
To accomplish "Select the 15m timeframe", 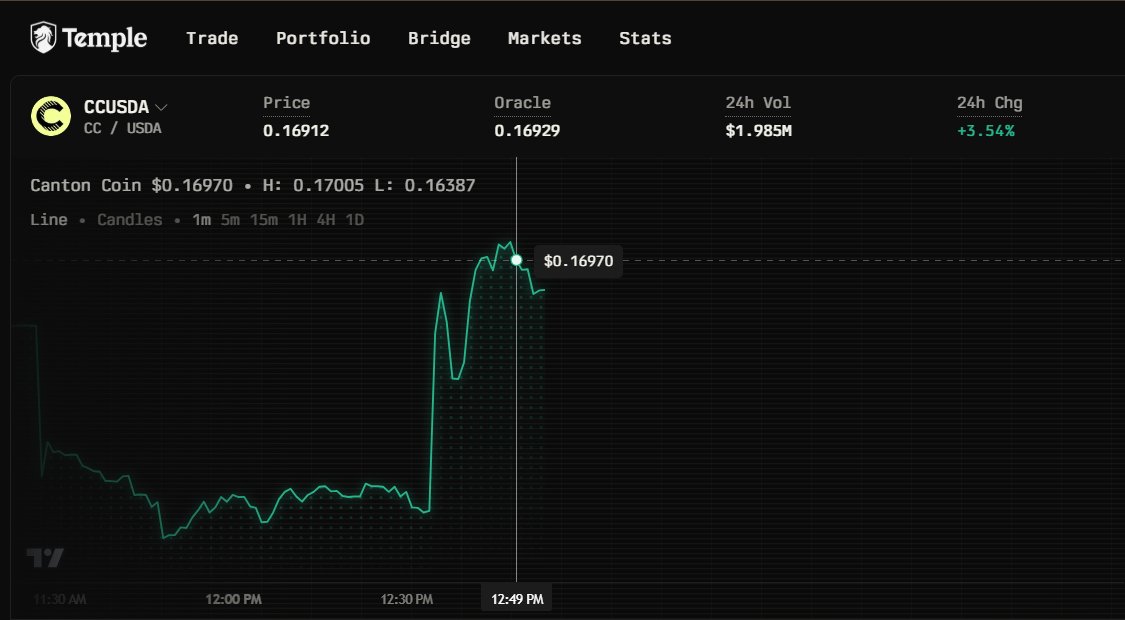I will (263, 220).
